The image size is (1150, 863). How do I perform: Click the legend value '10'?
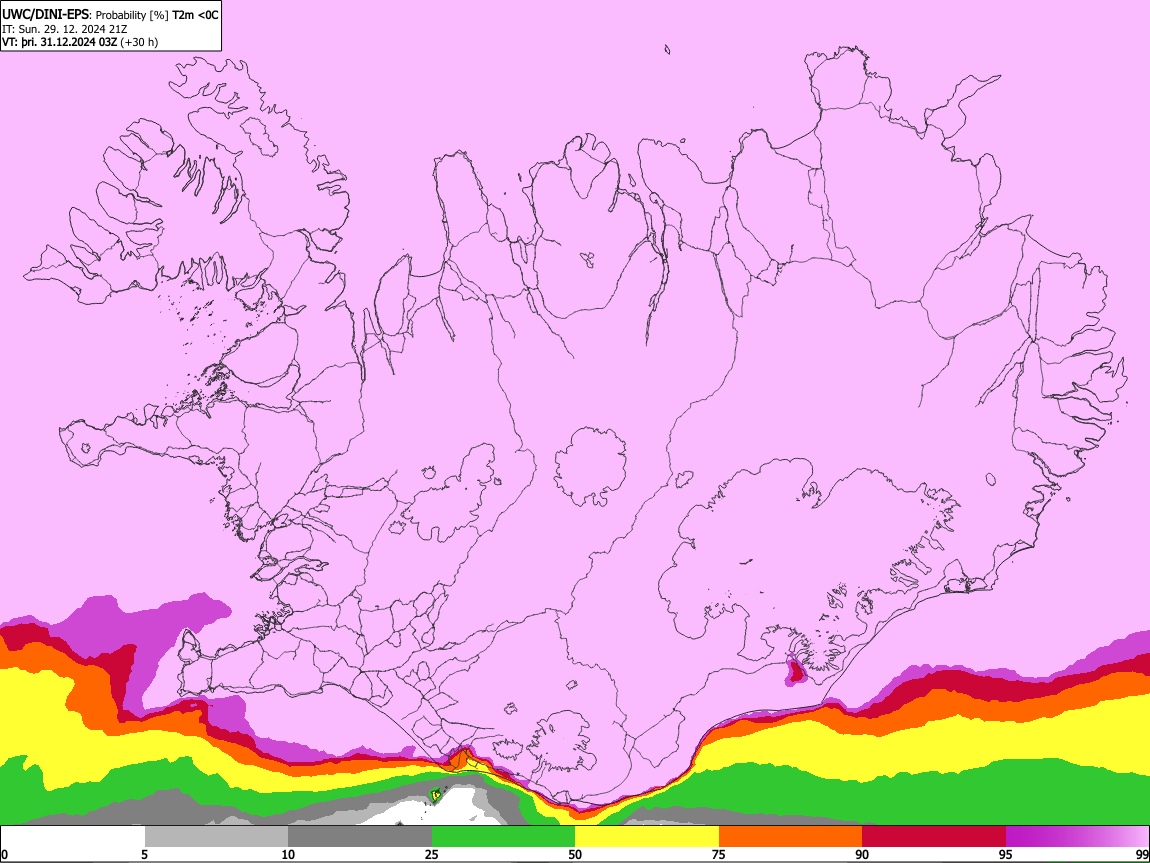pos(288,855)
